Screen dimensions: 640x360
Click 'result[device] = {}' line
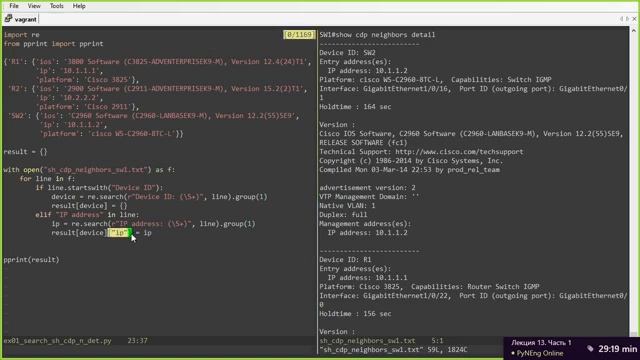89,205
